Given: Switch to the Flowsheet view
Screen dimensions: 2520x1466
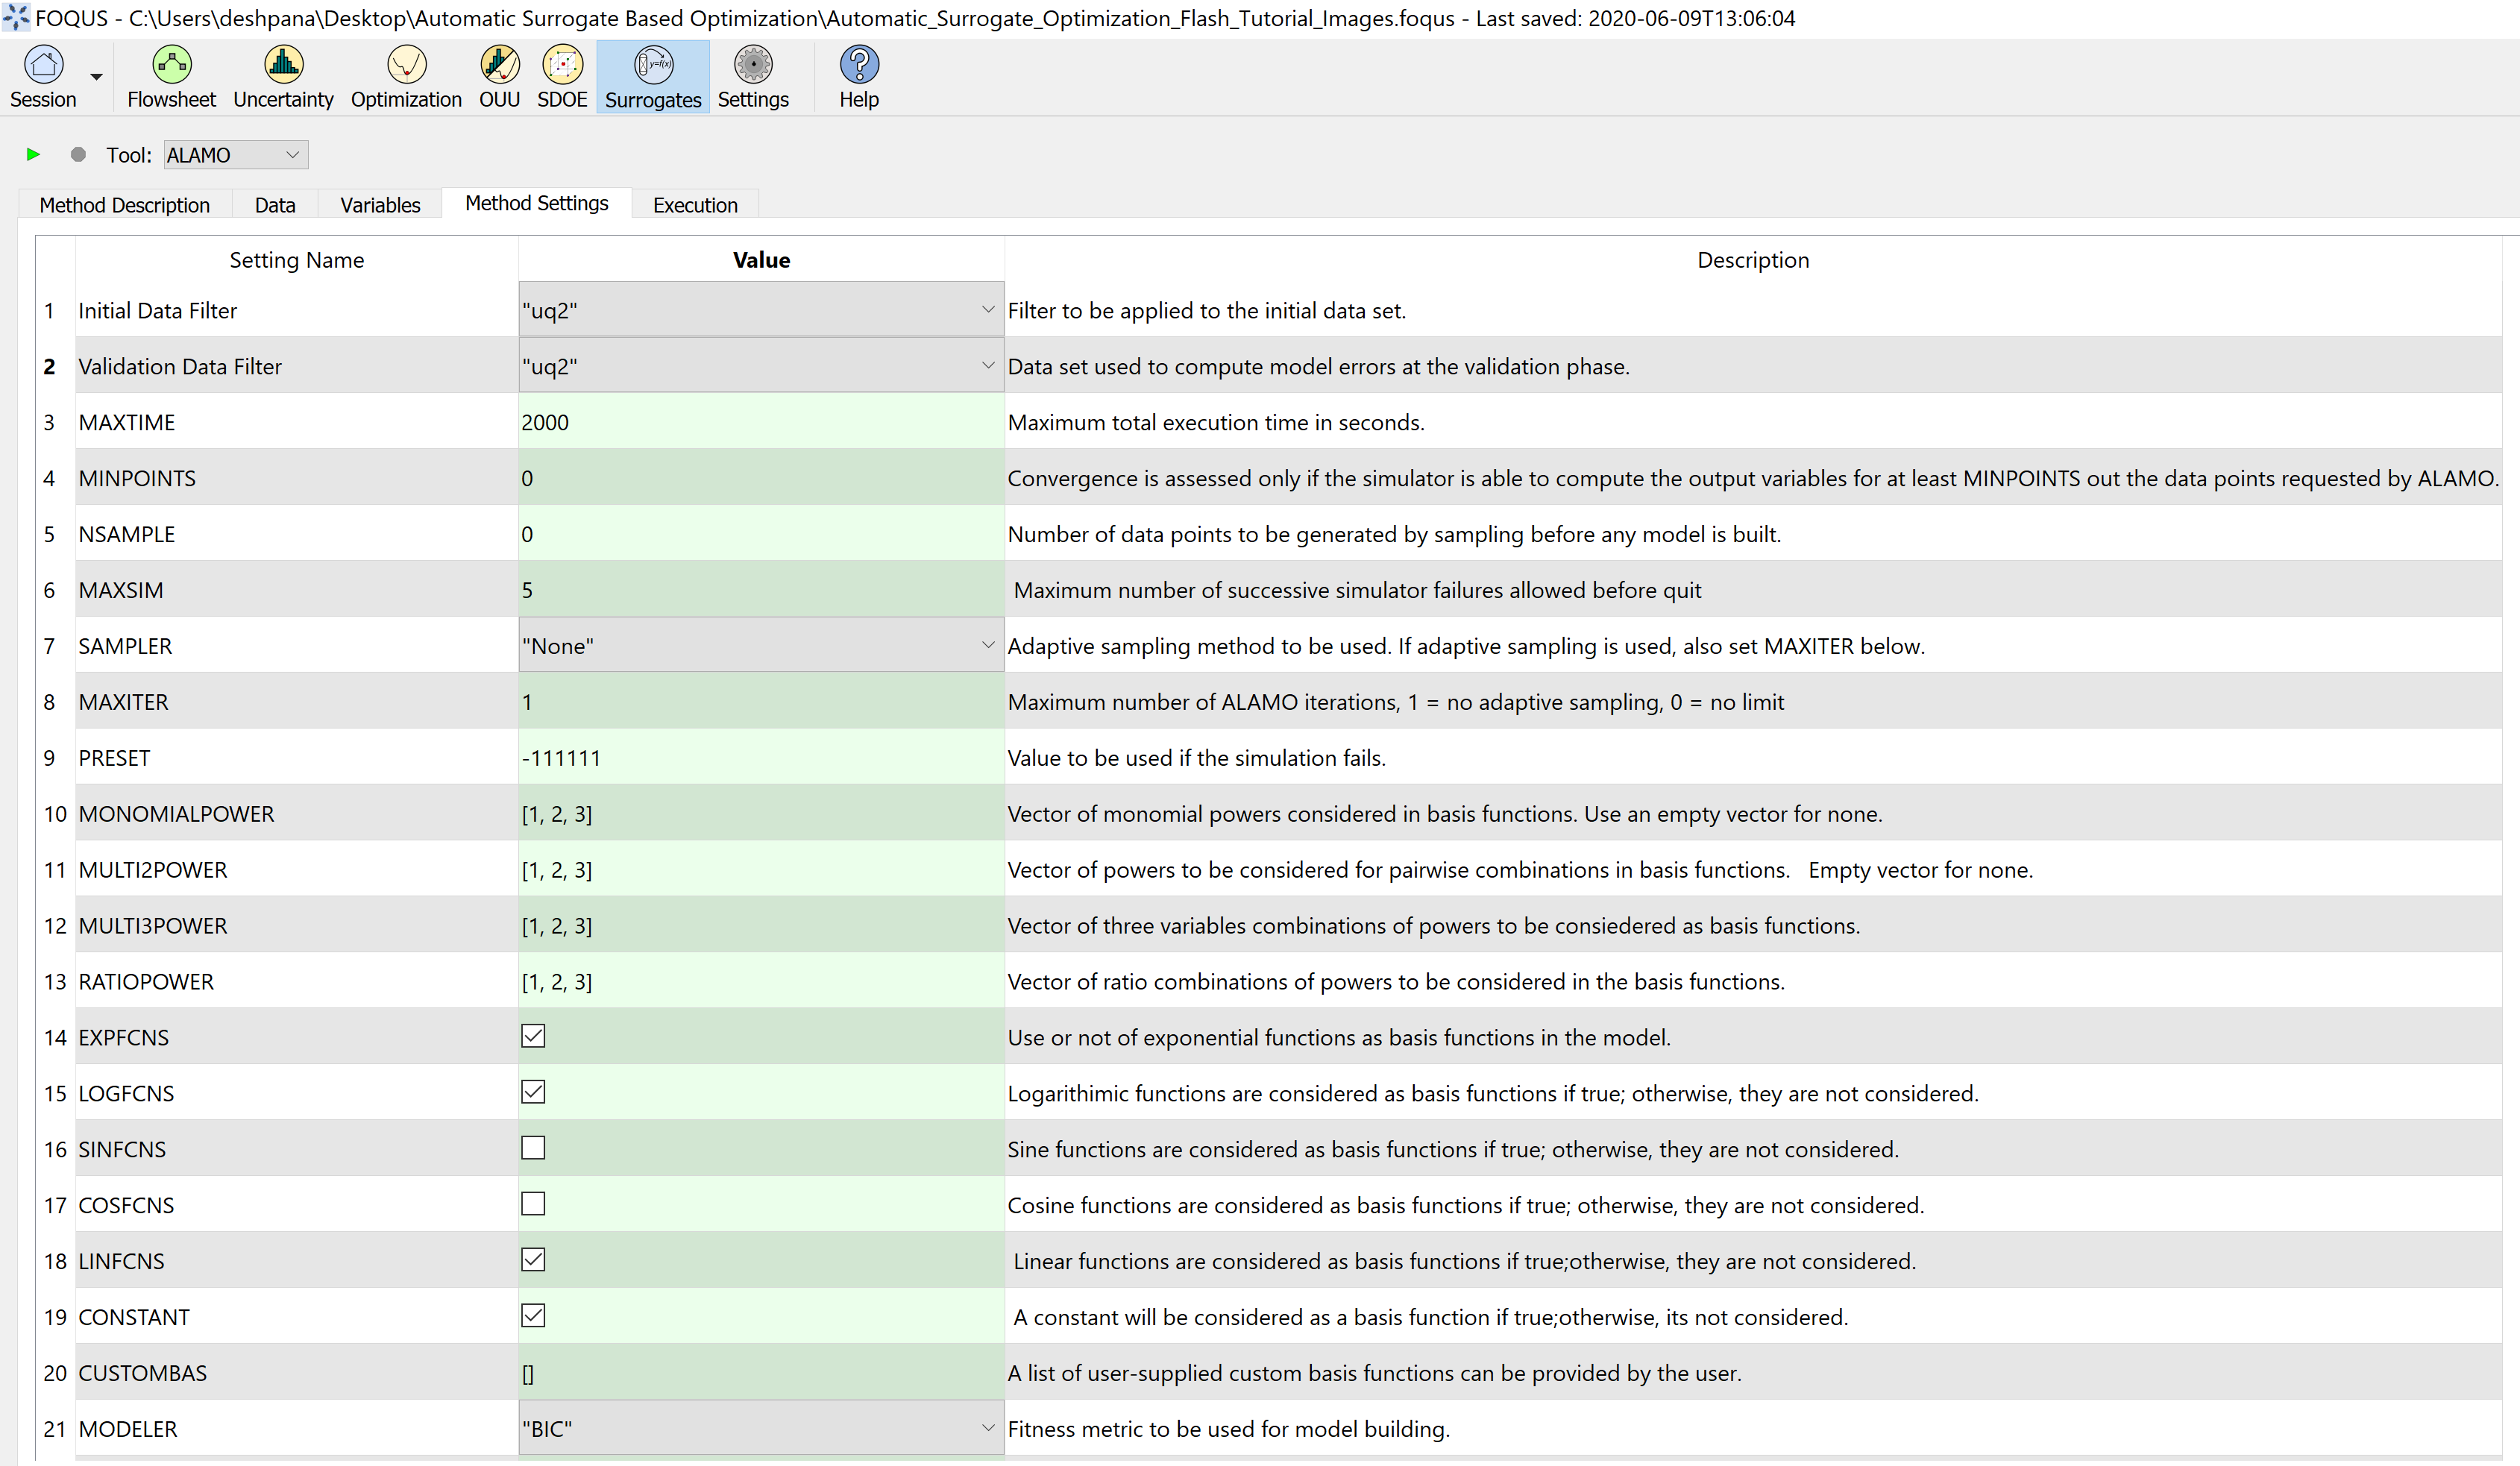Looking at the screenshot, I should point(171,66).
